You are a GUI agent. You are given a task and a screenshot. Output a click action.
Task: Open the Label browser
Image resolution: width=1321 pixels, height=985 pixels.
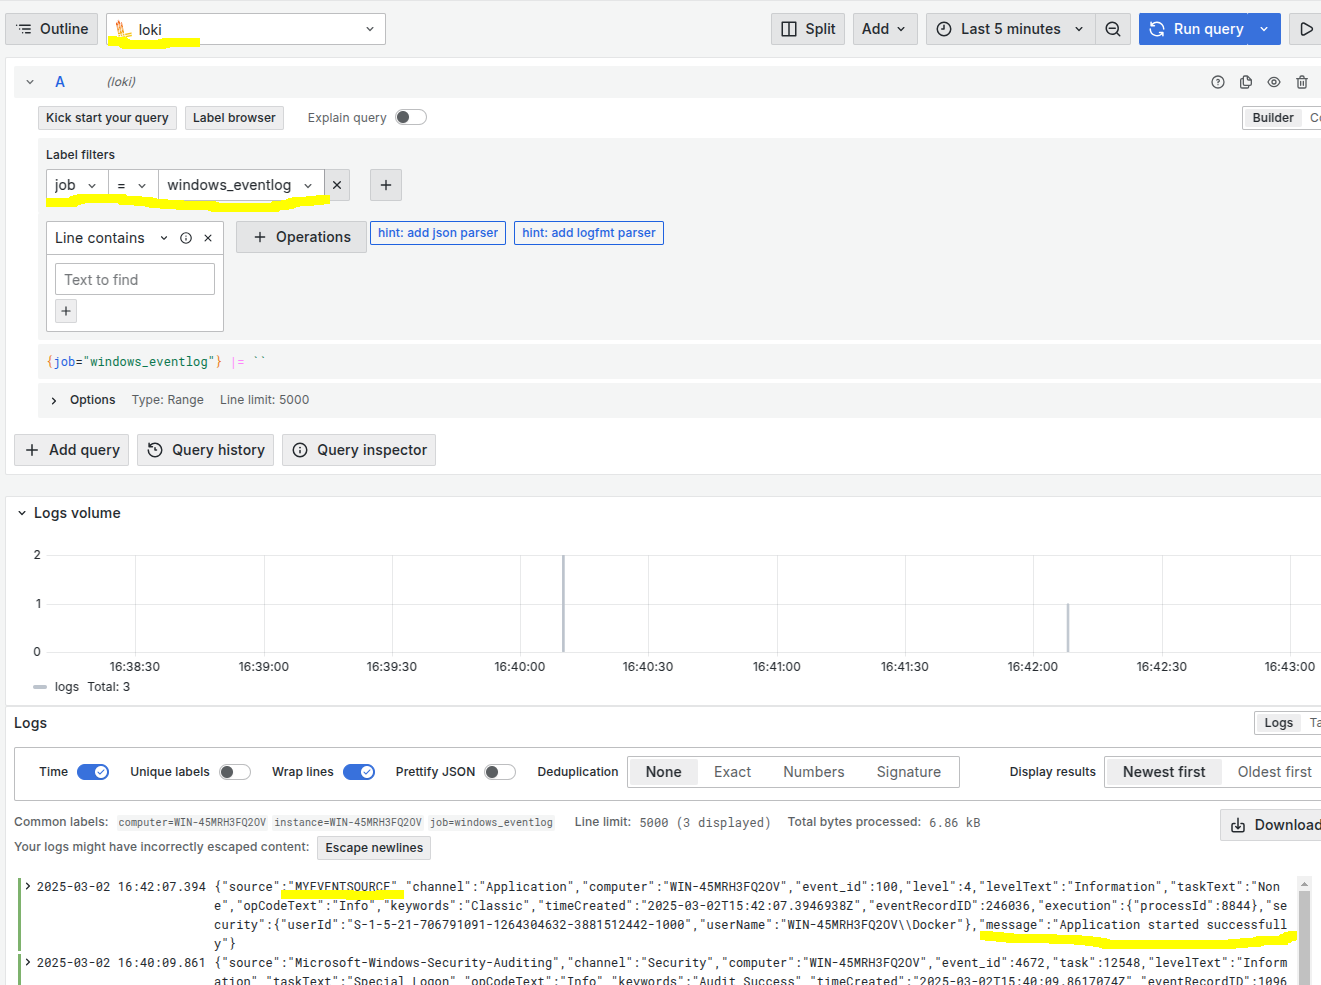(234, 118)
